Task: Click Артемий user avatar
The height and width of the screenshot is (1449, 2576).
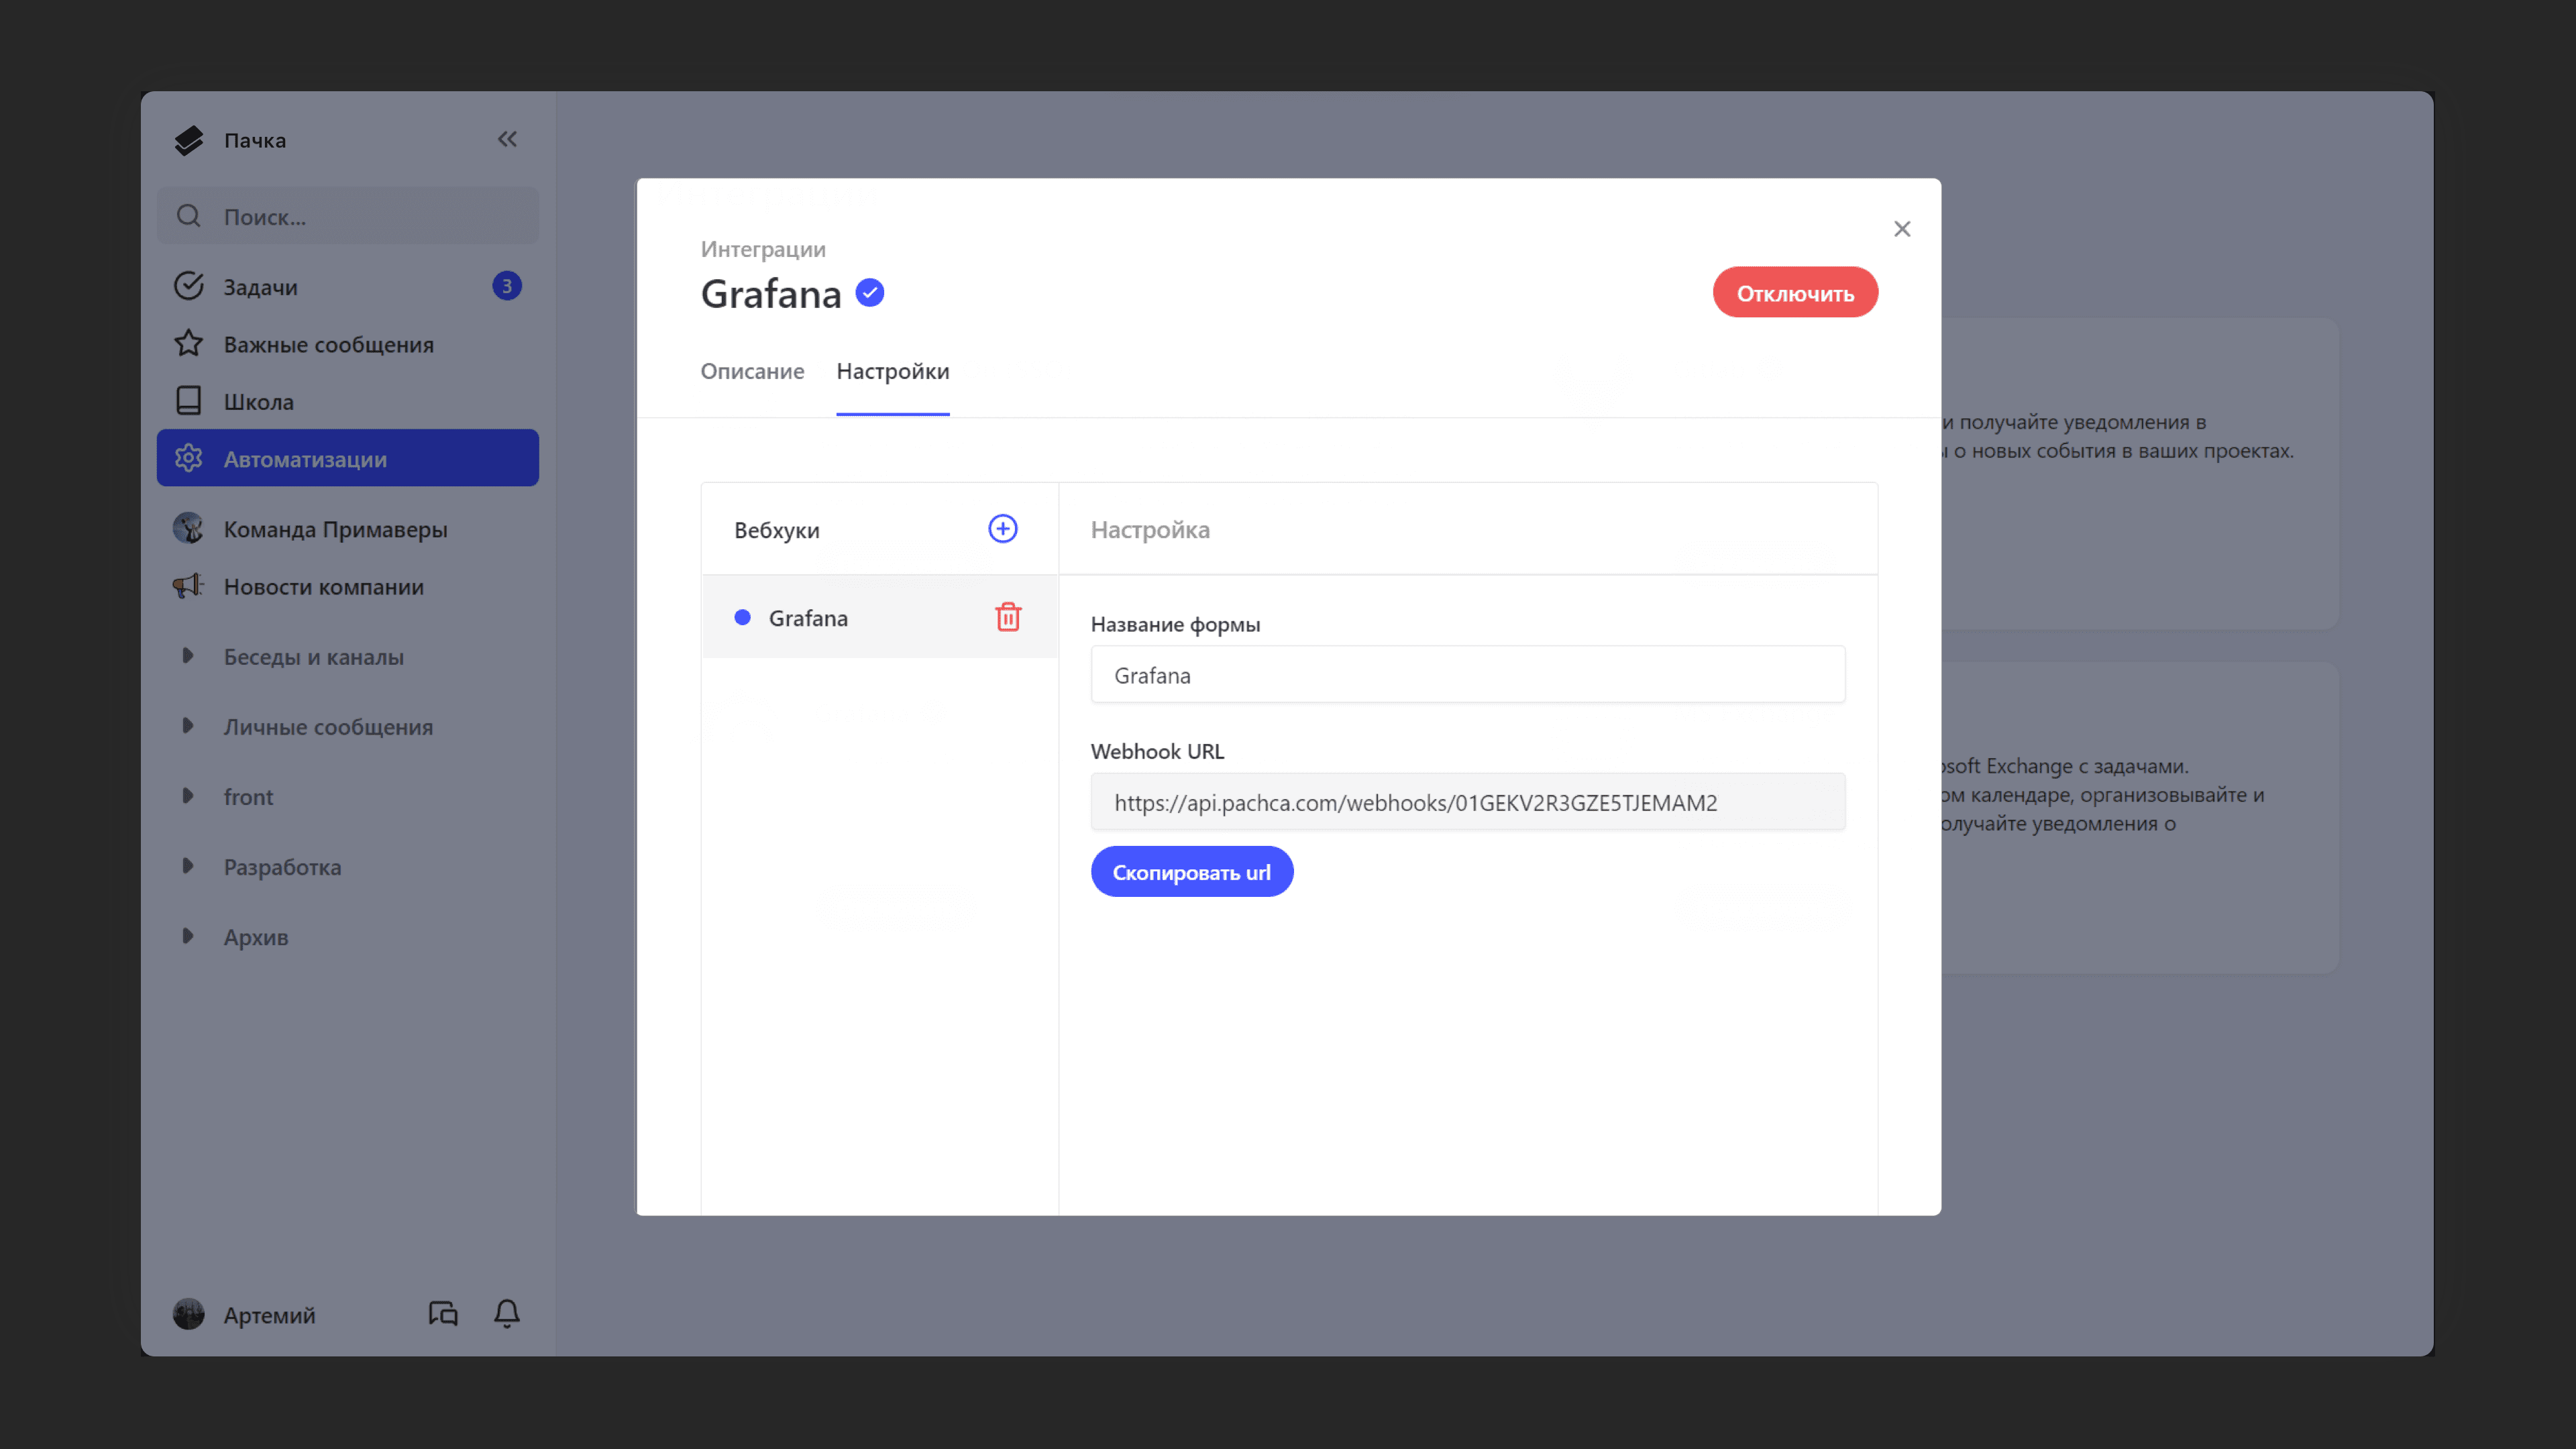Action: tap(188, 1314)
